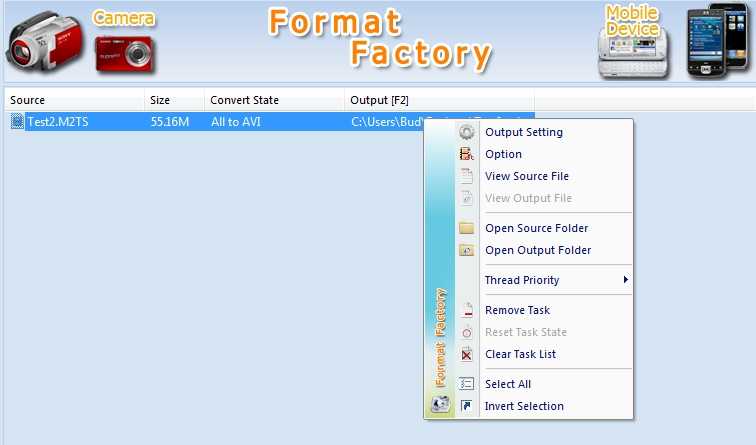Click the Camera banner label
The height and width of the screenshot is (445, 756).
124,18
